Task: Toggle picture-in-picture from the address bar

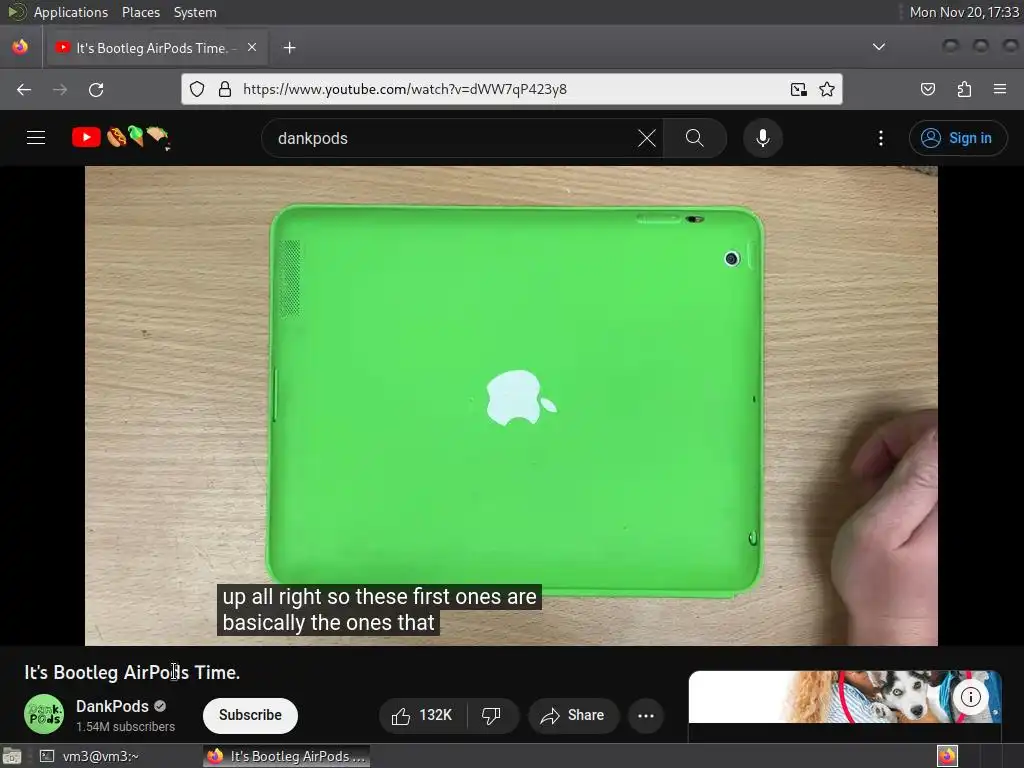Action: [x=798, y=89]
